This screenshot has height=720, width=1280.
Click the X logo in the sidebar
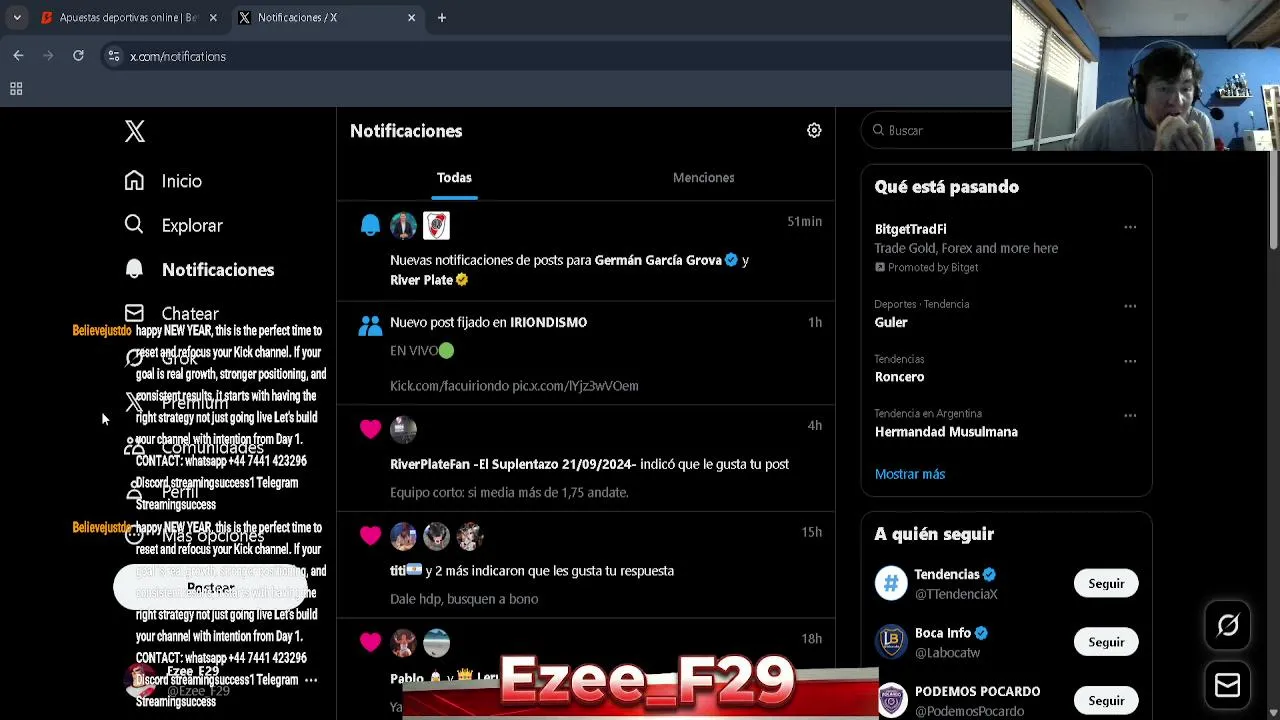pyautogui.click(x=135, y=131)
